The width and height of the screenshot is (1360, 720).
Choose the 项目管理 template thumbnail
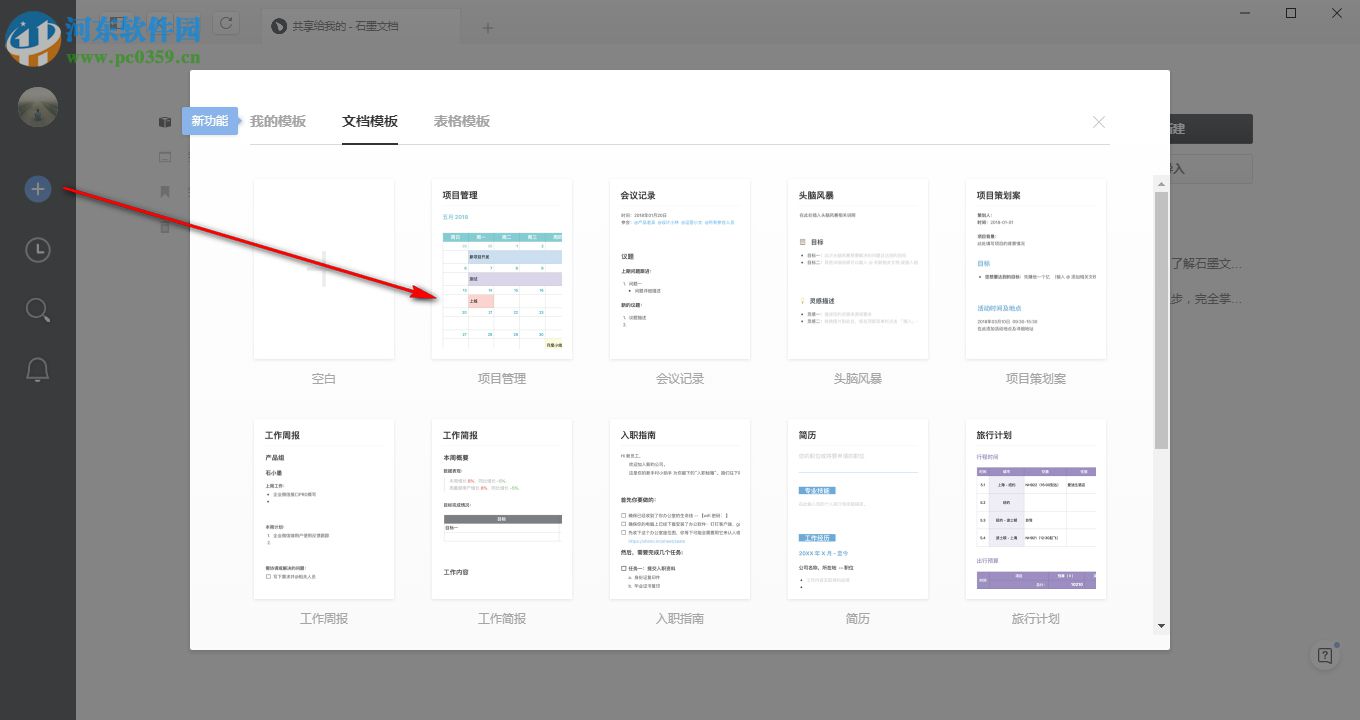pos(502,269)
